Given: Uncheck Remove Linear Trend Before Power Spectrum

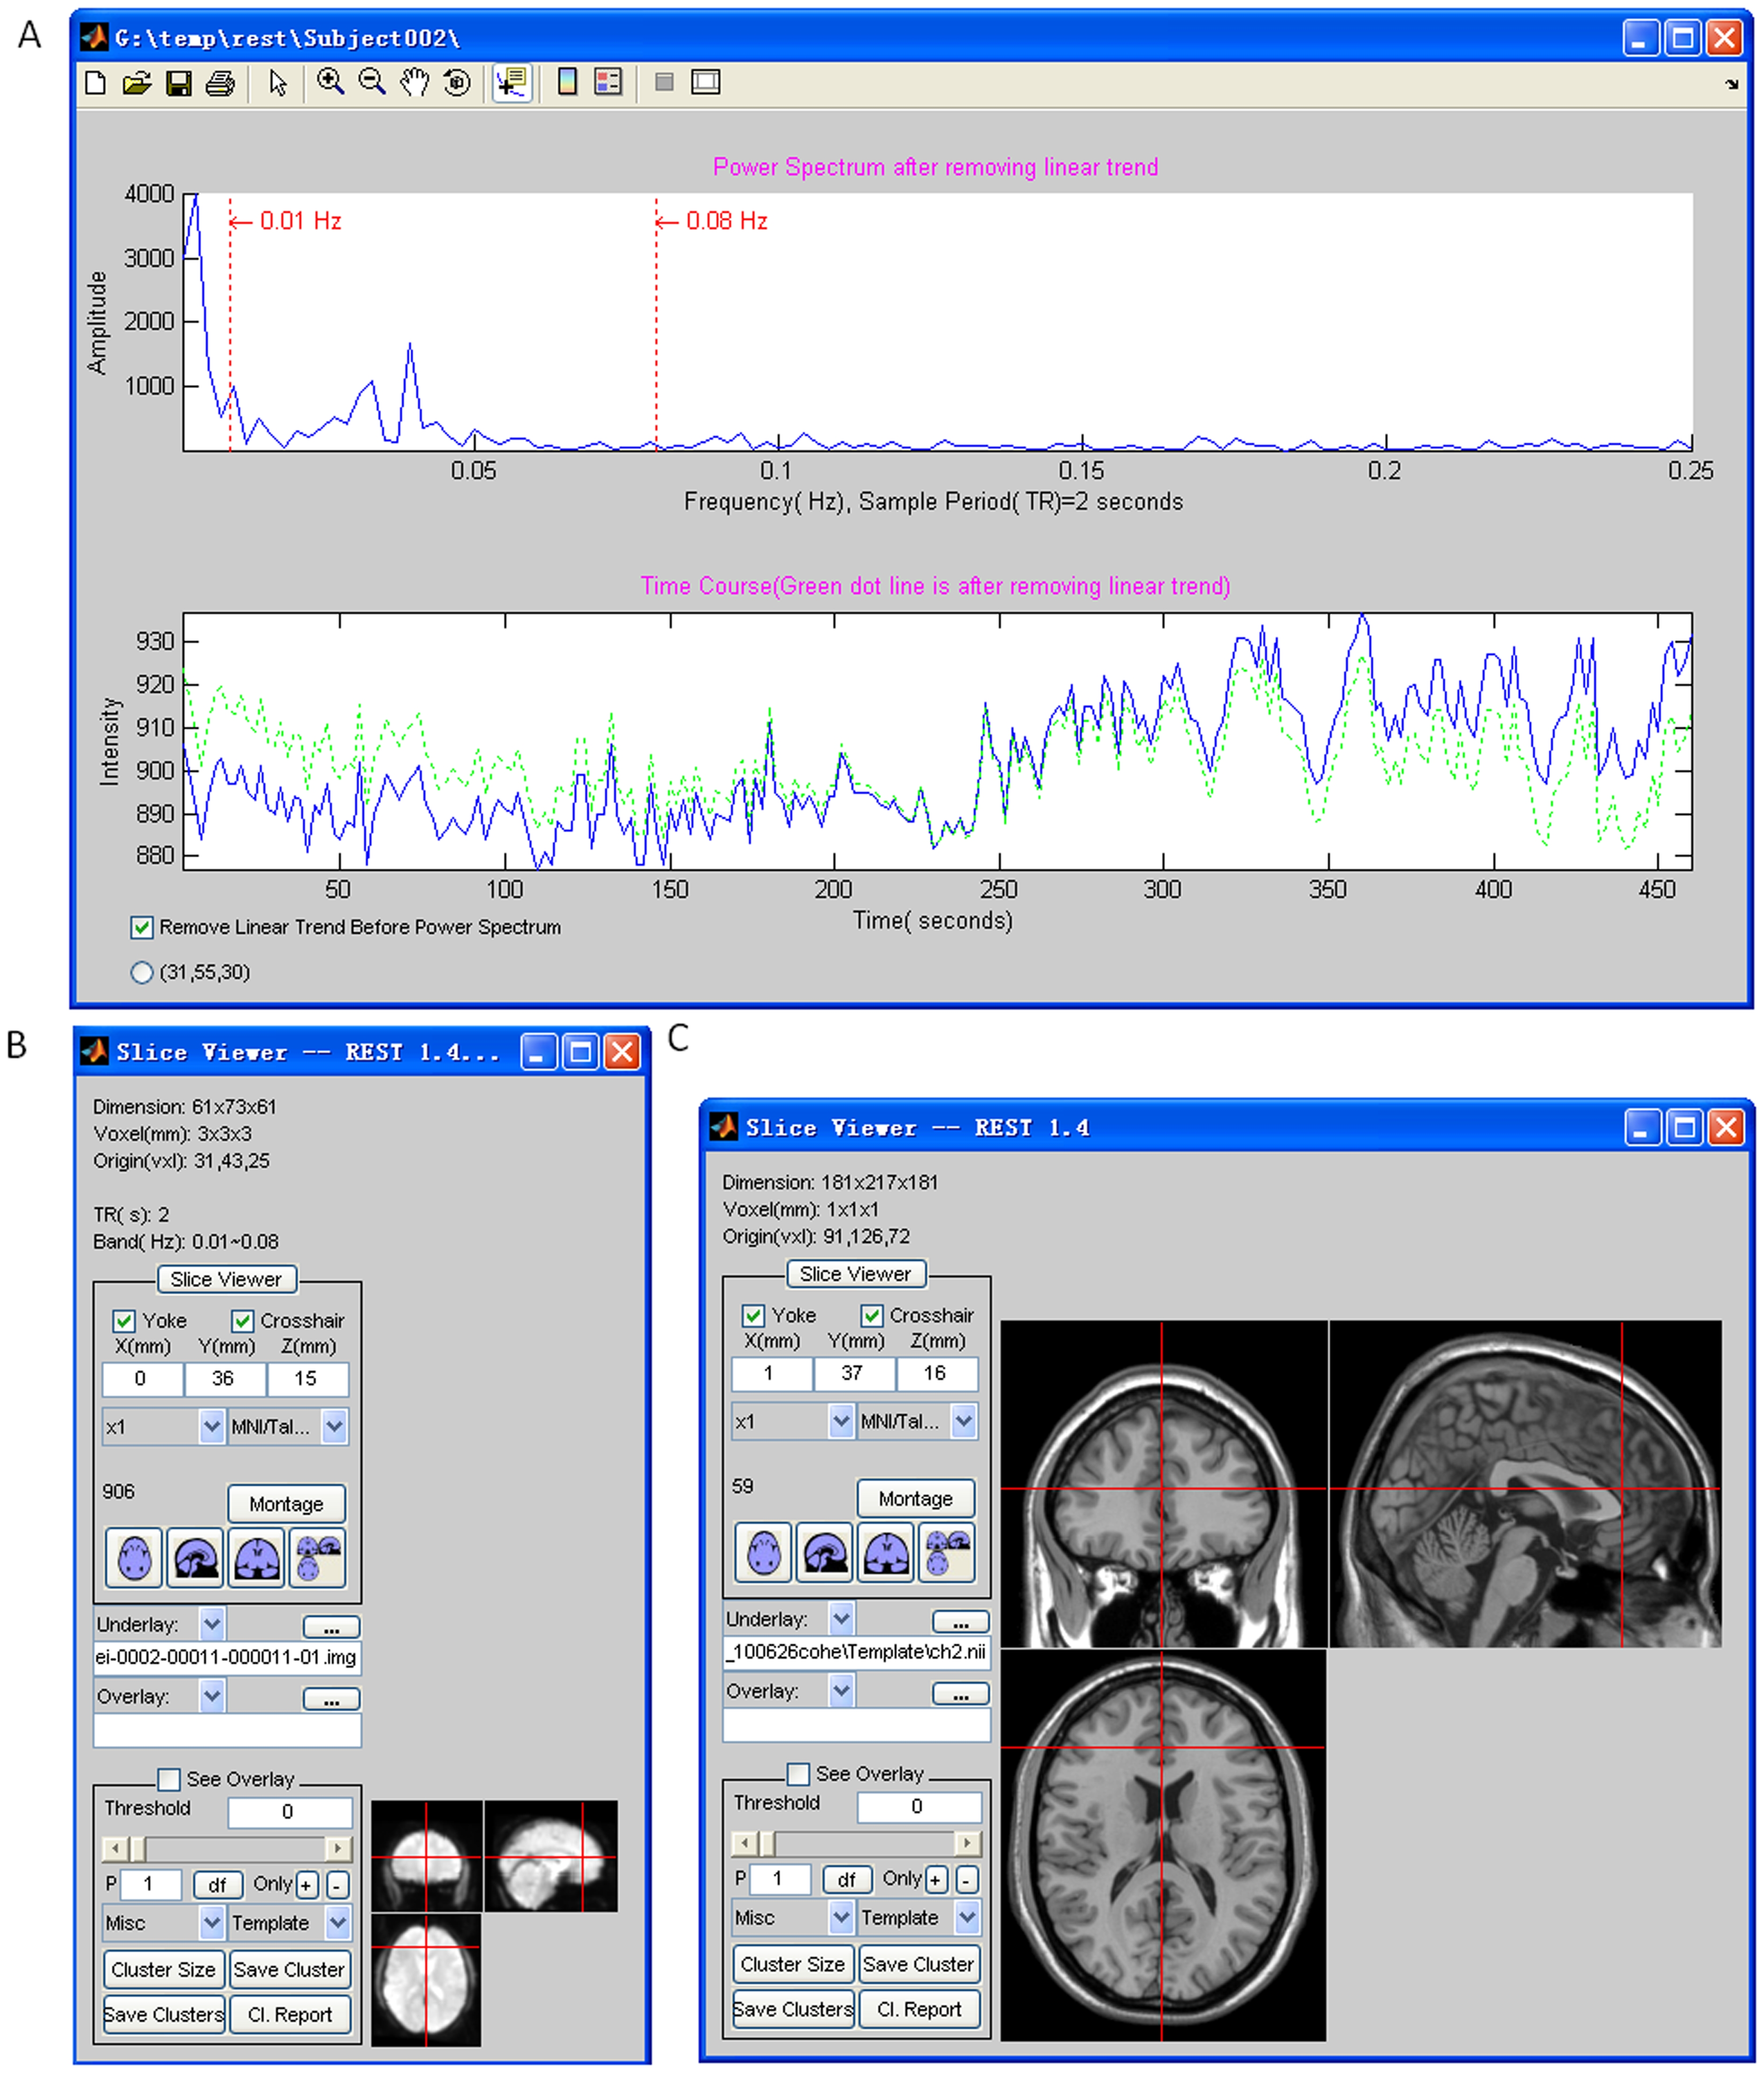Looking at the screenshot, I should tap(142, 927).
